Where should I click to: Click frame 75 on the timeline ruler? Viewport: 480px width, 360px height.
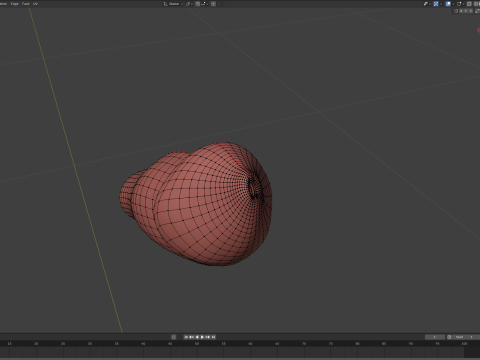coord(330,343)
